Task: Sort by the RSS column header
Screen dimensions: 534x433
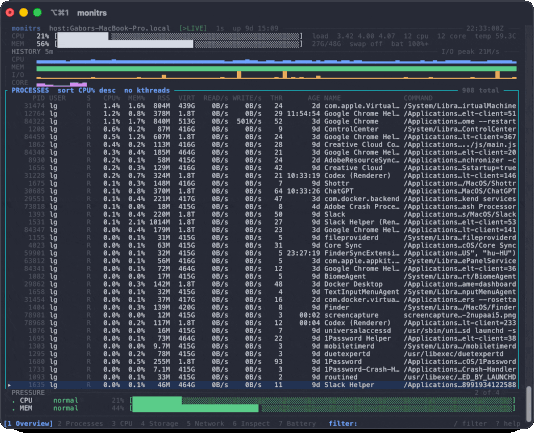Action: 164,98
